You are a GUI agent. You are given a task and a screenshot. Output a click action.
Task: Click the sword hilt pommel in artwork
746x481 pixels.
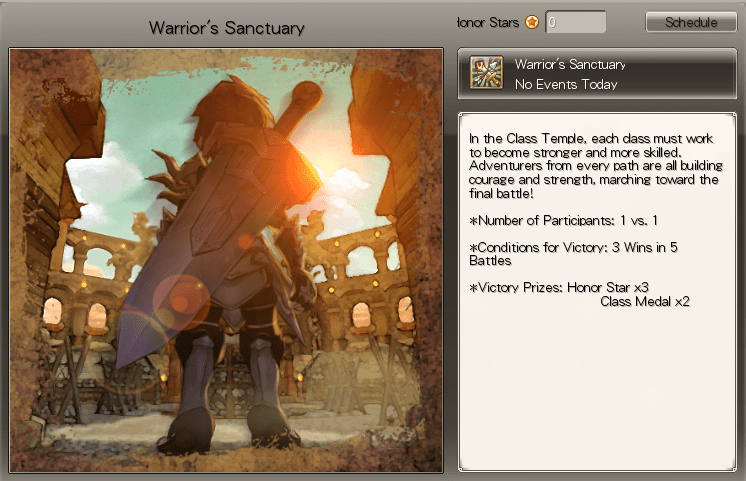[307, 96]
